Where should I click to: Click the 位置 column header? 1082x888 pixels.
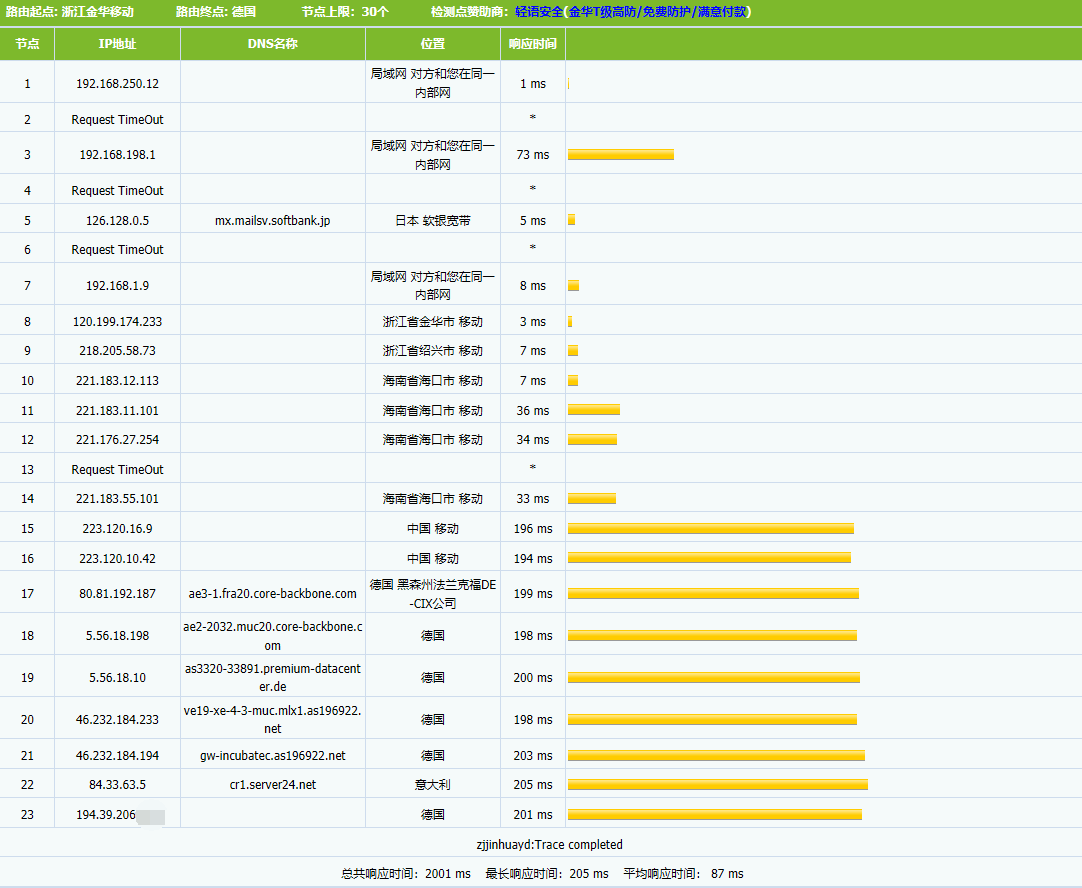432,44
